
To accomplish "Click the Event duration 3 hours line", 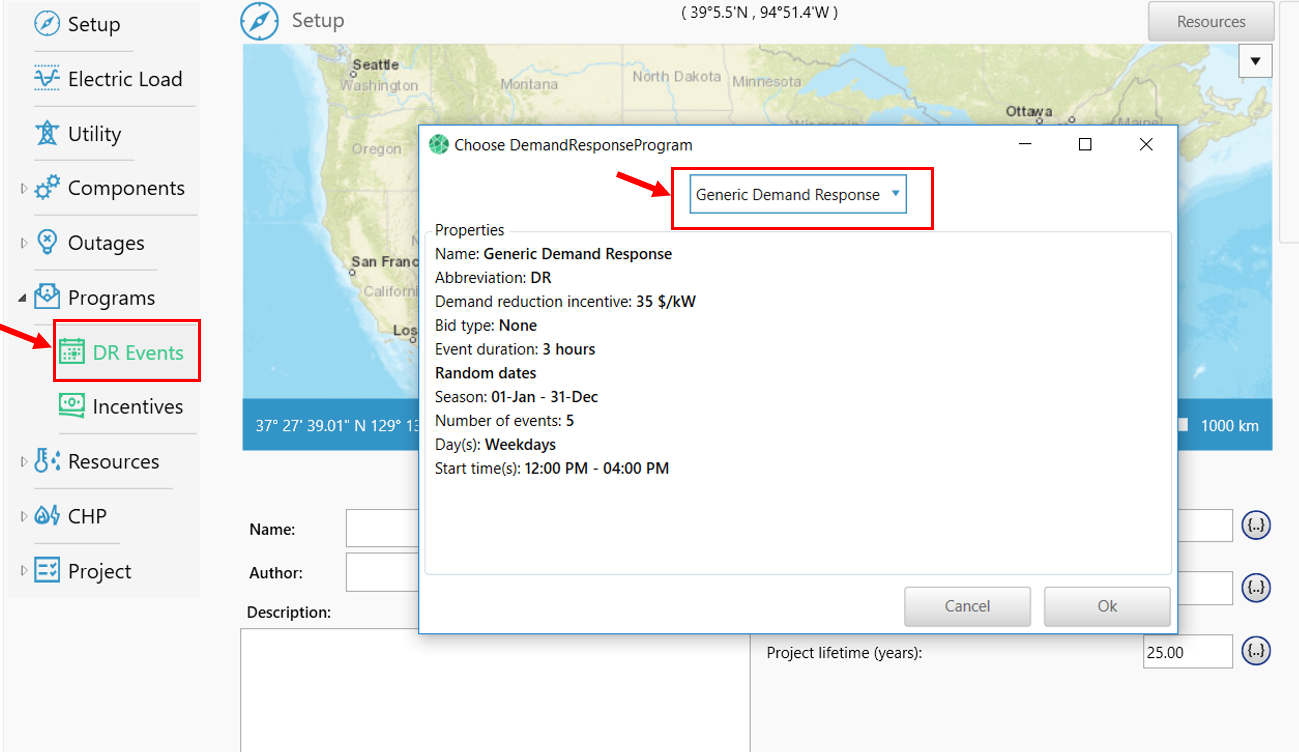I will [x=515, y=349].
